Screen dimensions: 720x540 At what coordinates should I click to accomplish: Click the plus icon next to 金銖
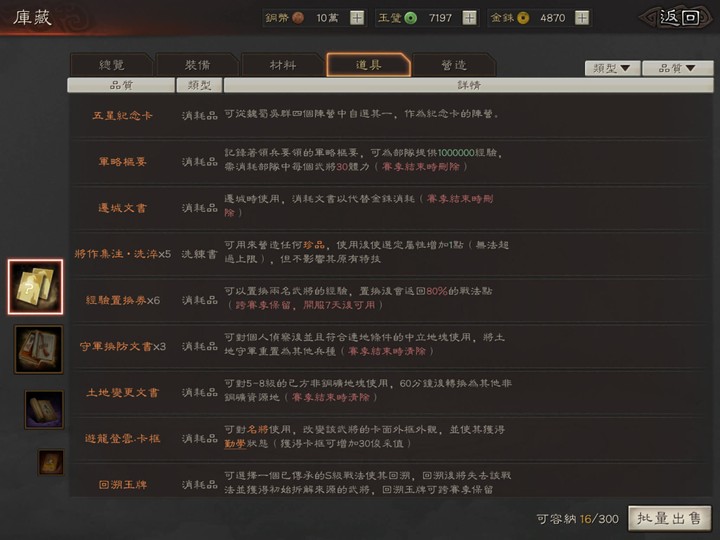(x=581, y=18)
